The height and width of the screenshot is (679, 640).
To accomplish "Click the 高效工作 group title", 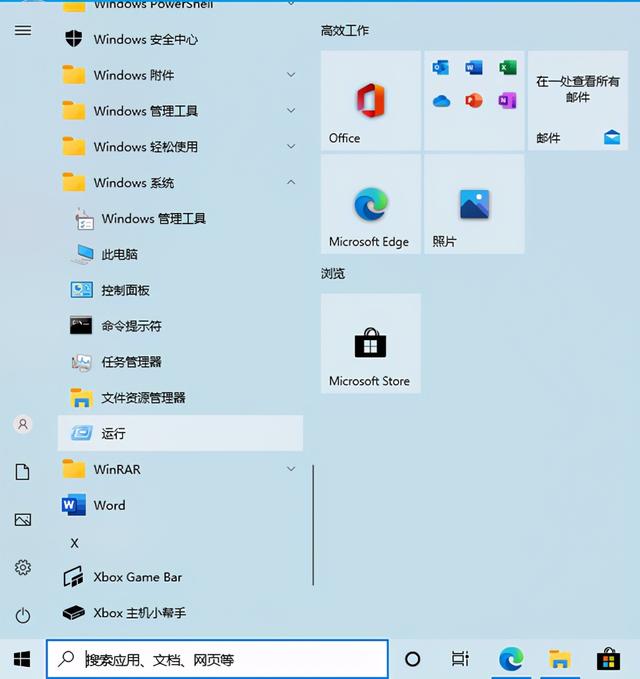I will click(x=345, y=31).
